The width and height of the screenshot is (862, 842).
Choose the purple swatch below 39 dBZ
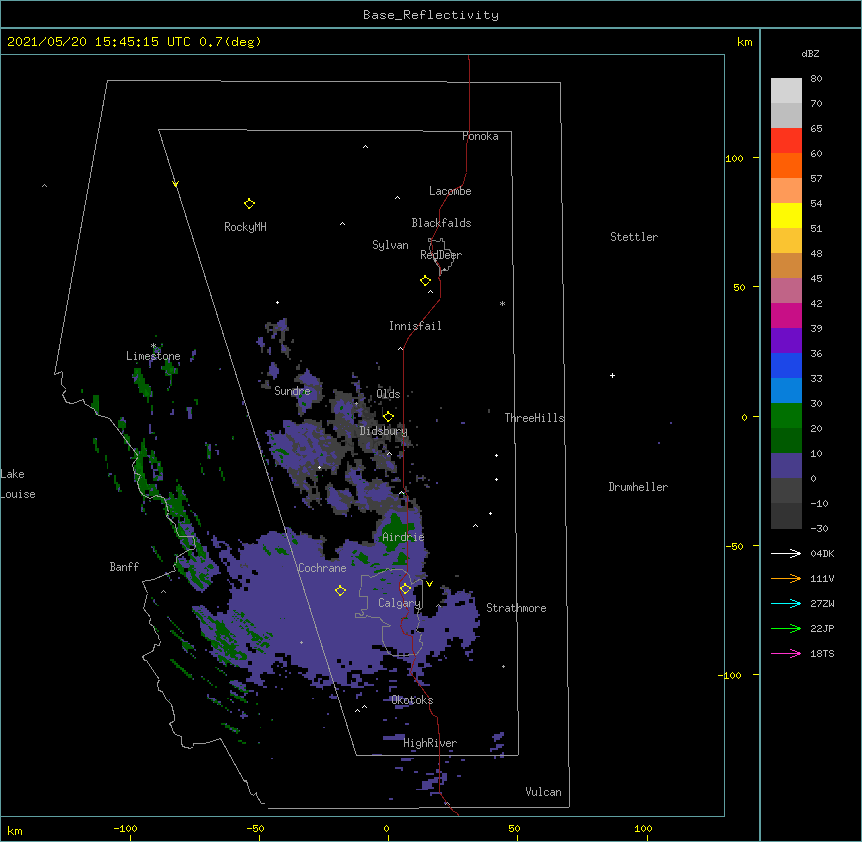(786, 341)
